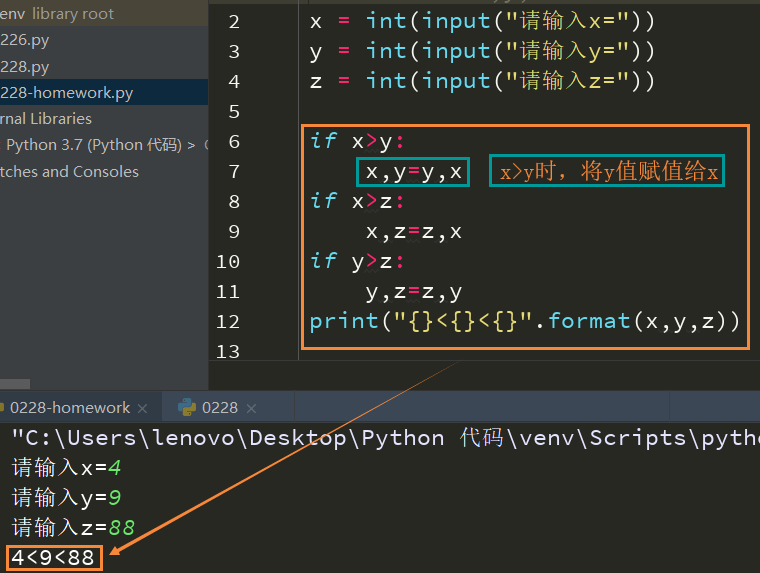This screenshot has width=760, height=573.
Task: Switch to the 0228-homework run tab
Action: [70, 407]
